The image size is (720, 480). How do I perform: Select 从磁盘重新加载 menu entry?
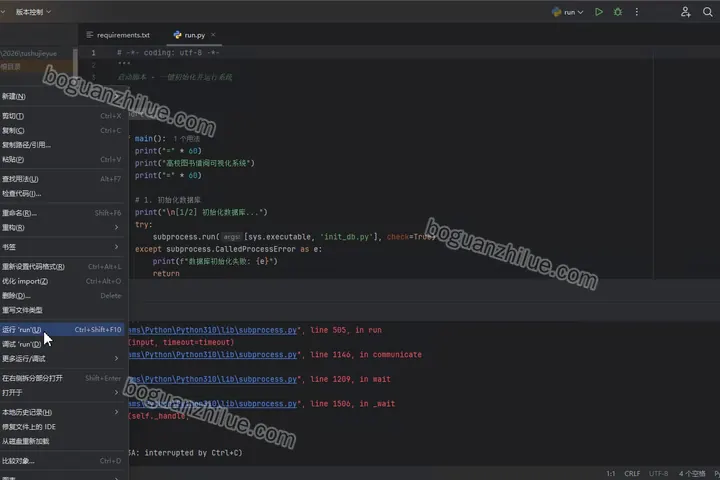point(62,441)
